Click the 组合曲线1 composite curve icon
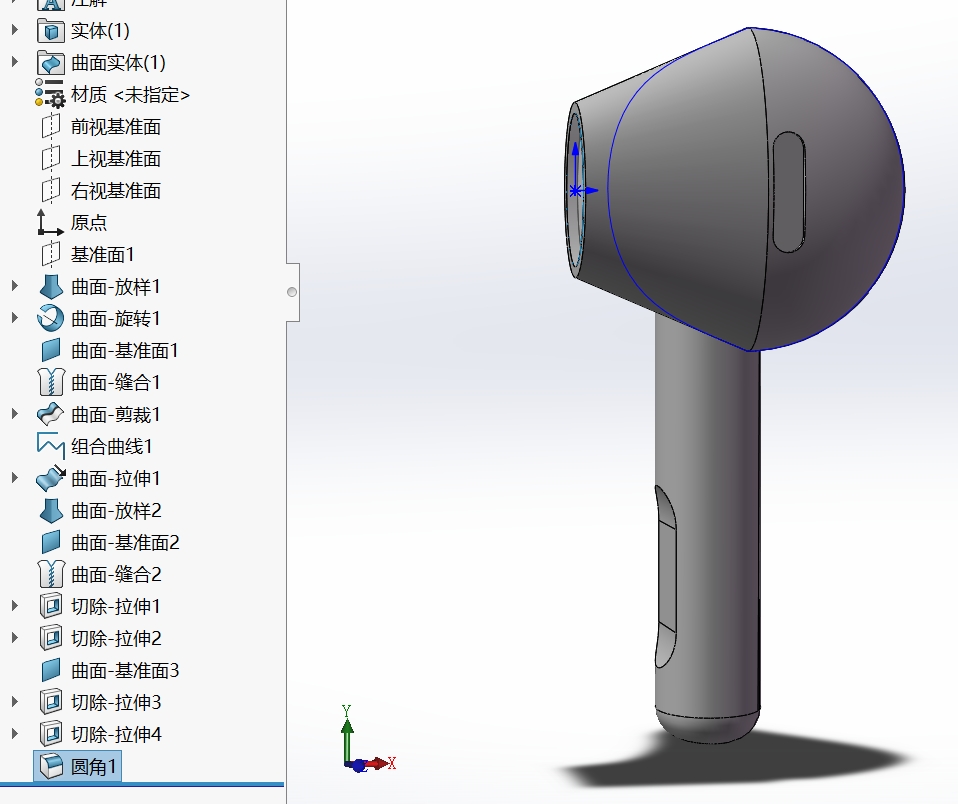 [50, 446]
